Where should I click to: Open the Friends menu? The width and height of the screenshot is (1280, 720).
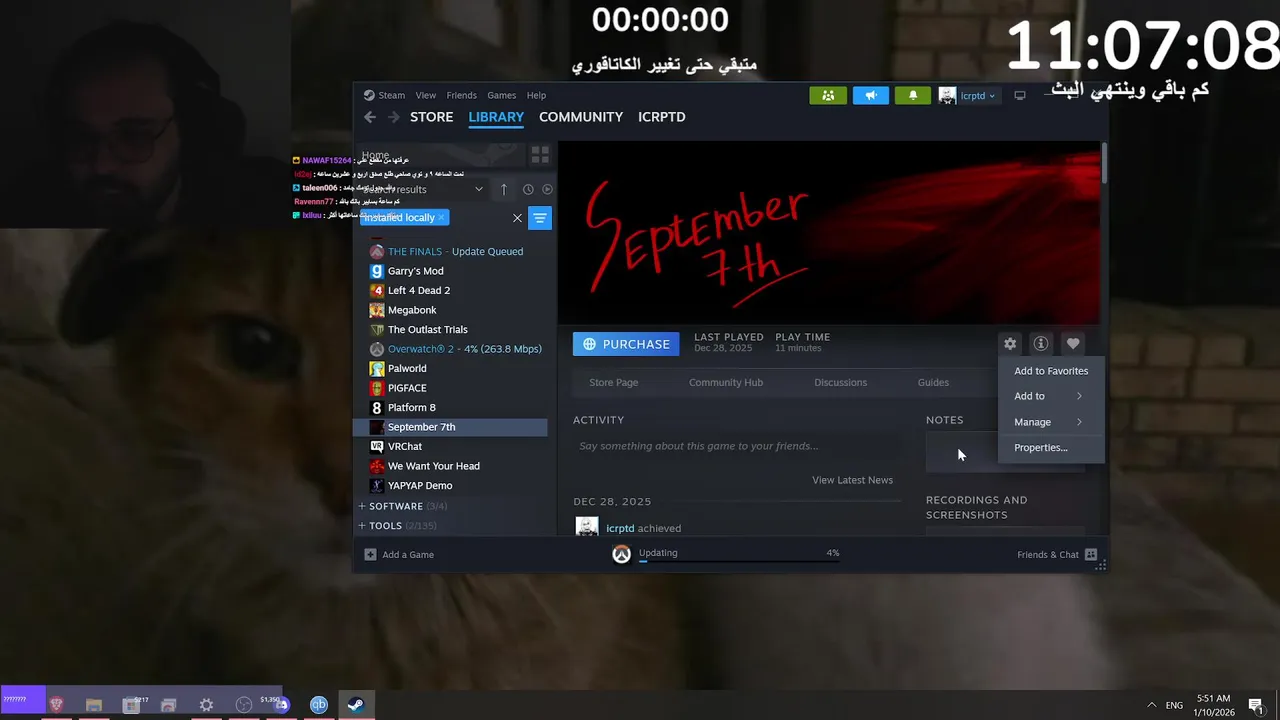point(461,95)
